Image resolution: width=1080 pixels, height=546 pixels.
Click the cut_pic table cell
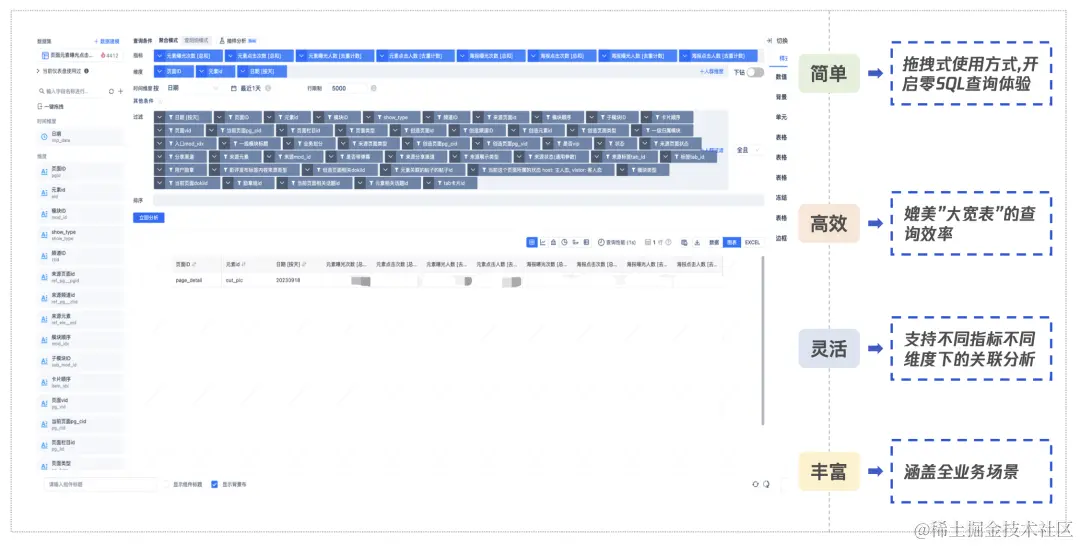click(x=234, y=281)
